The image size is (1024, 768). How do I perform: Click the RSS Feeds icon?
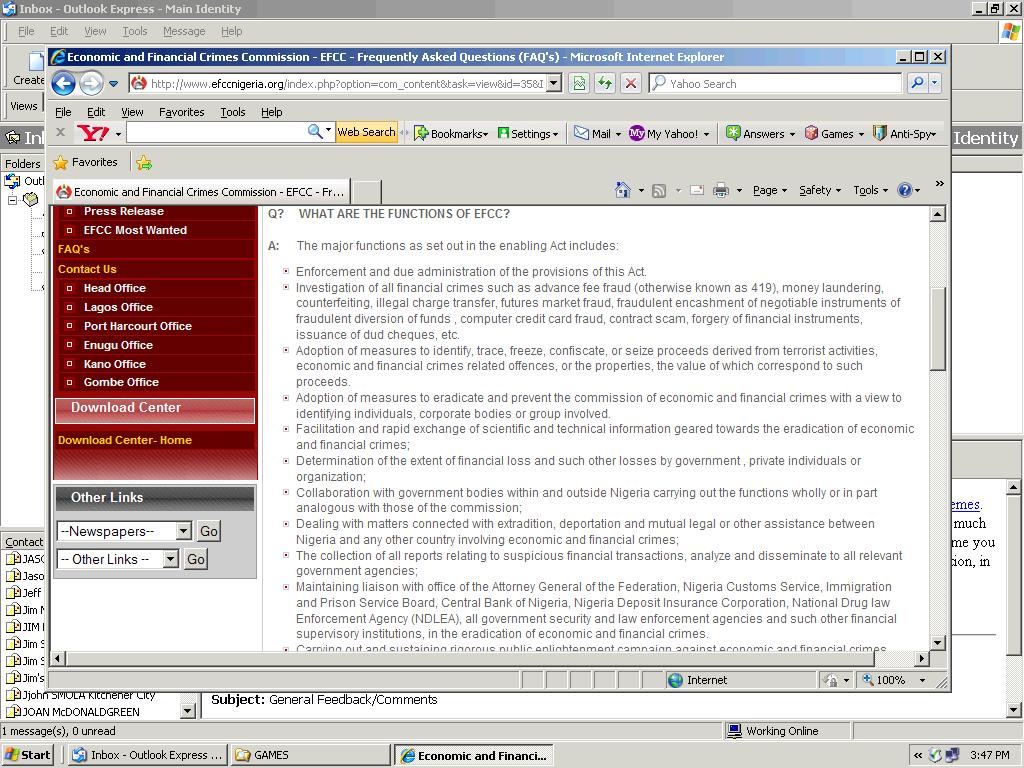(x=659, y=191)
